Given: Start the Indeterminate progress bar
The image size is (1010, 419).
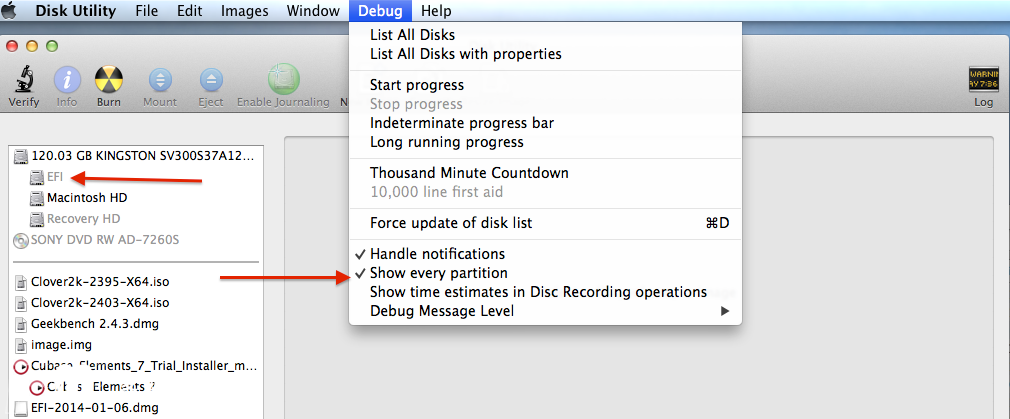Looking at the screenshot, I should pos(461,123).
